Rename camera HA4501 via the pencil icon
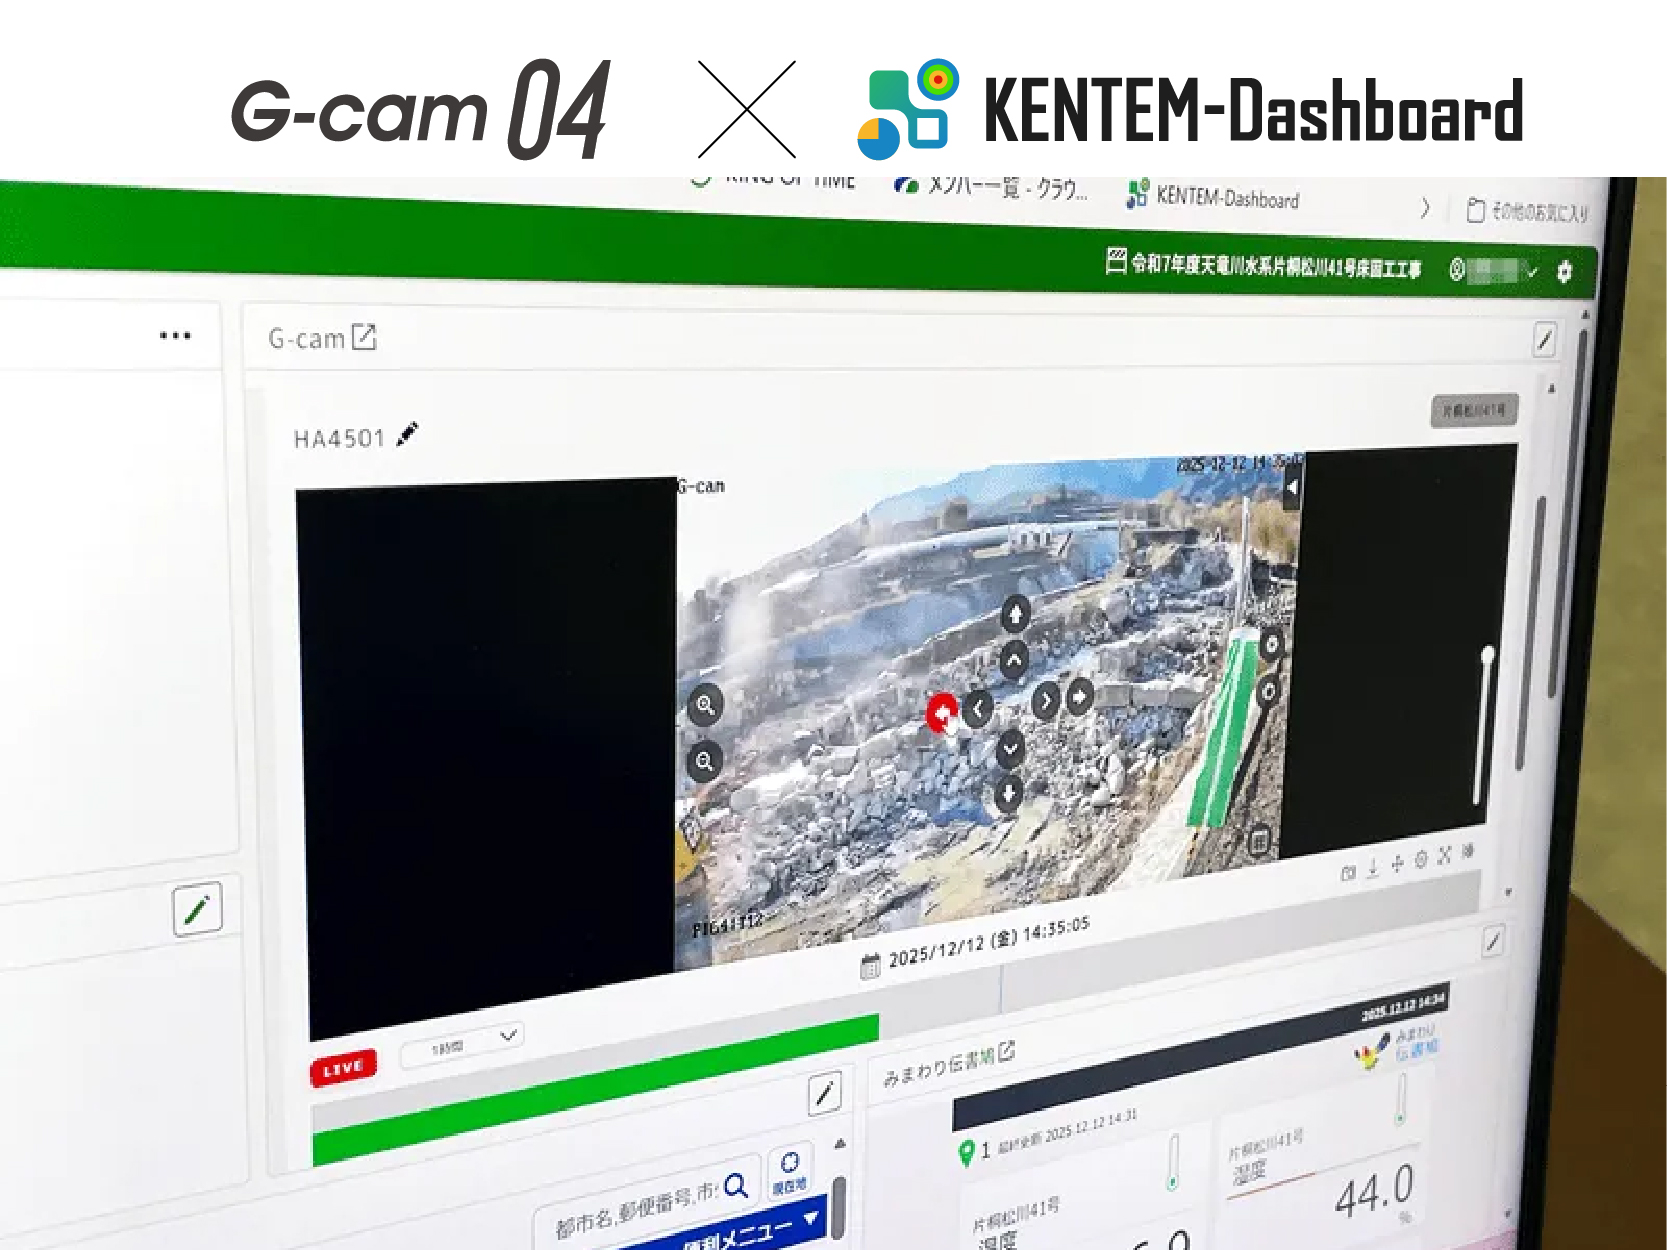1667x1250 pixels. (407, 435)
